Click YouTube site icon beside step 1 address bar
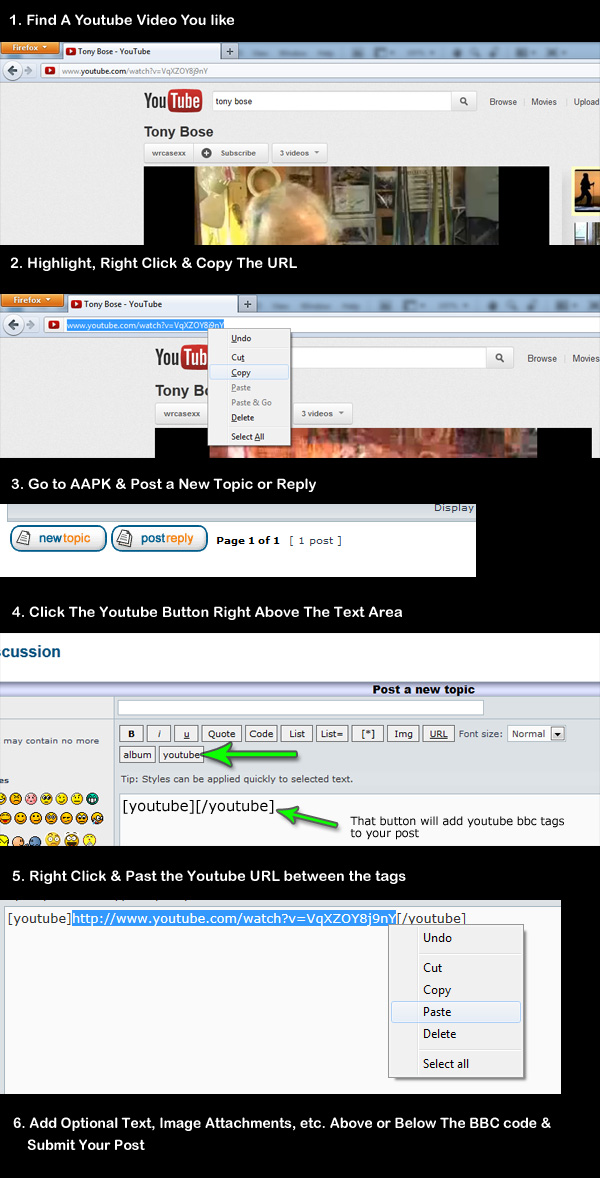600x1178 pixels. click(50, 71)
